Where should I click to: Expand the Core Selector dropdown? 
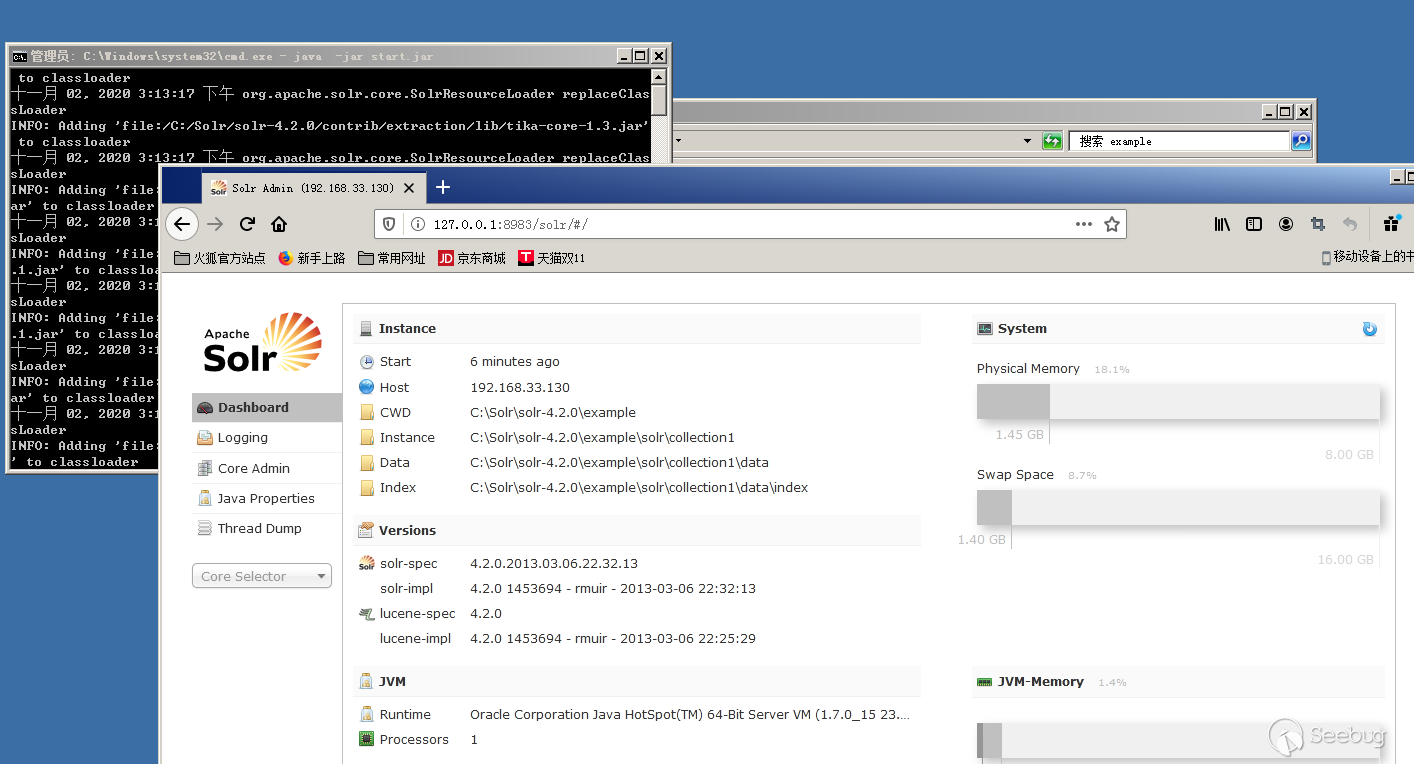click(261, 576)
